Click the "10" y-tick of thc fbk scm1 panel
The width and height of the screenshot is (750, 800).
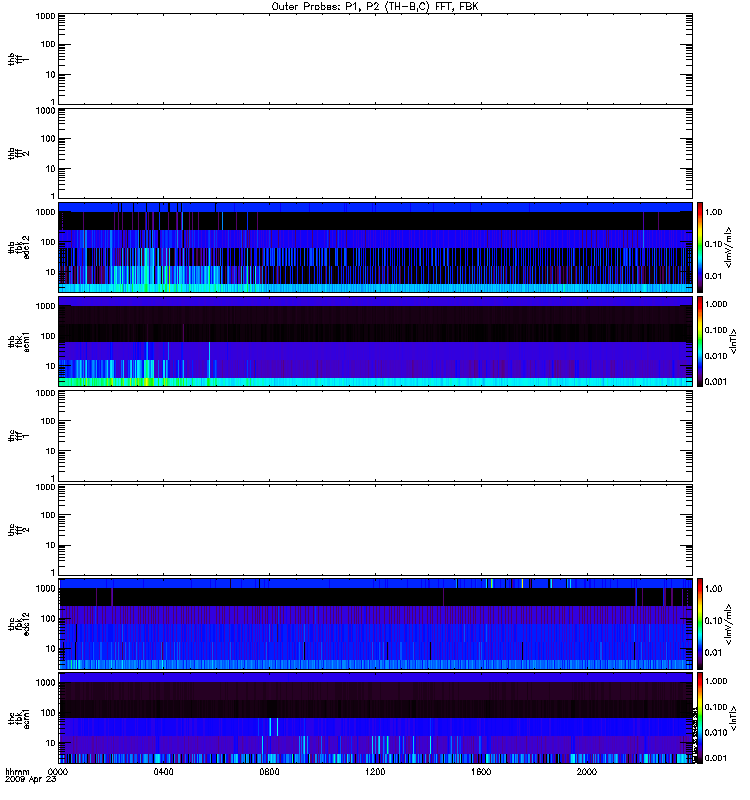pyautogui.click(x=51, y=743)
